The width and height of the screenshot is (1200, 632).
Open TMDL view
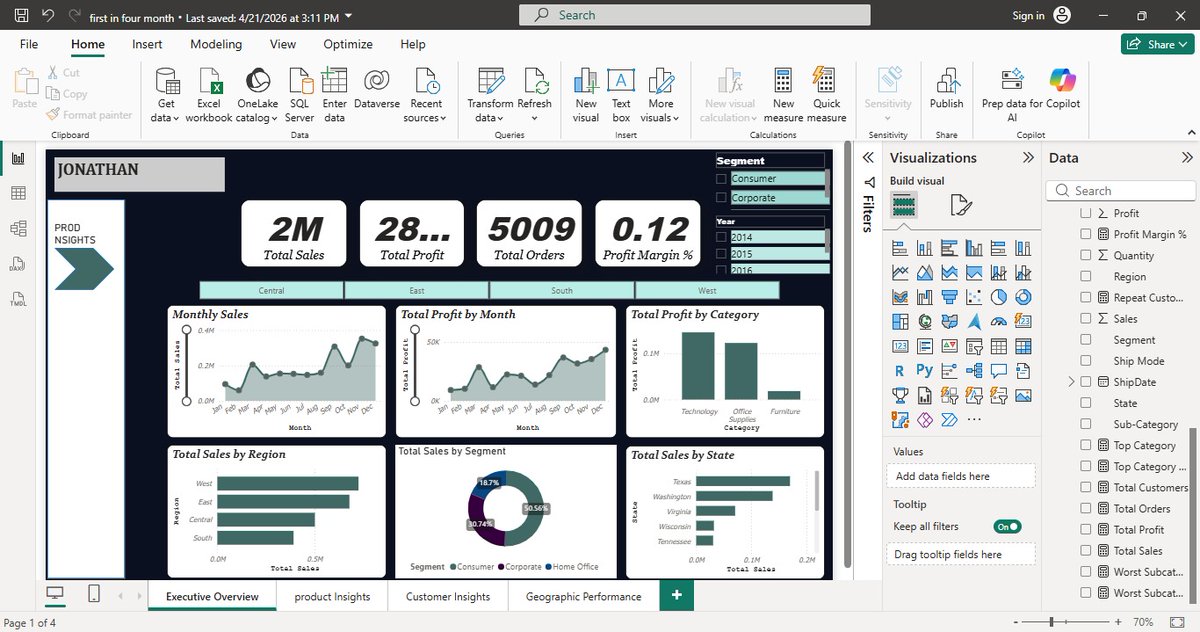pyautogui.click(x=18, y=299)
